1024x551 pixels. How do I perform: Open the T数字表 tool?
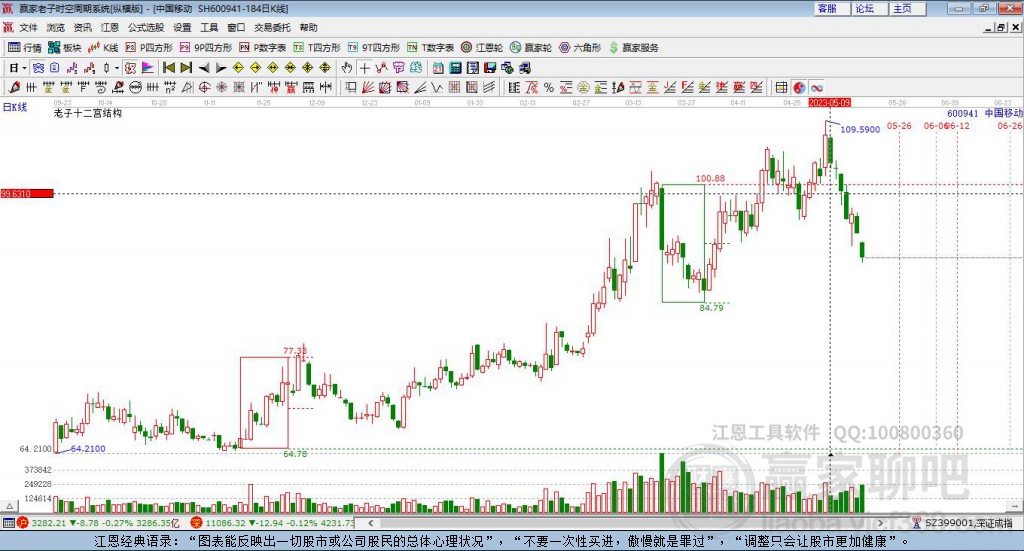click(x=430, y=48)
